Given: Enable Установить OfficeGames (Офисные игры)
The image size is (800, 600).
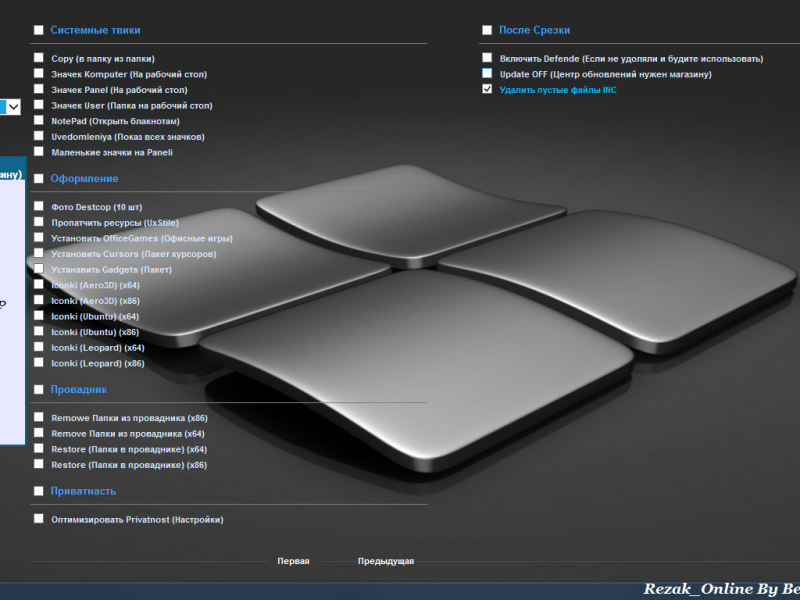Looking at the screenshot, I should 39,237.
